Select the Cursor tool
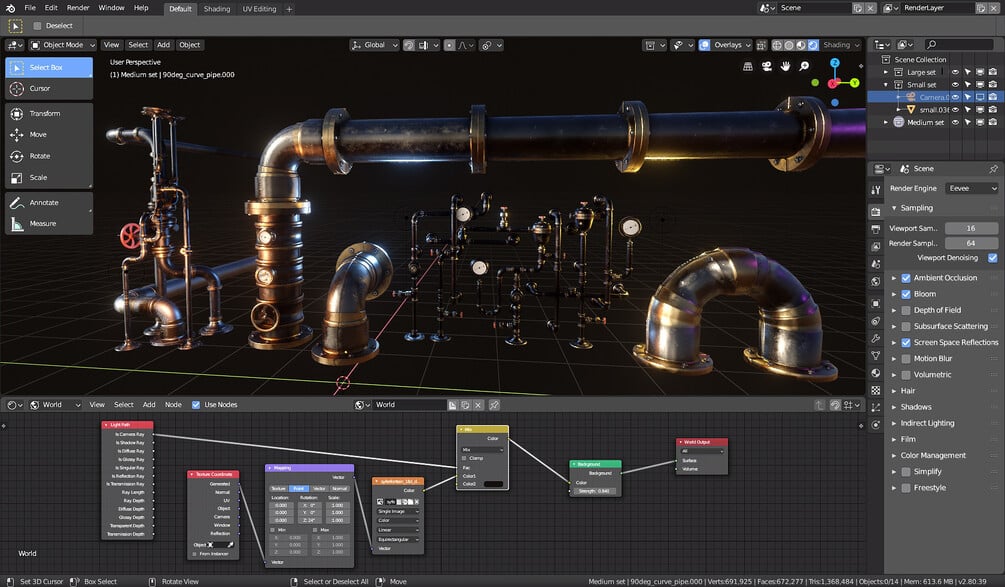Screen dimensions: 1005x587 (x=49, y=88)
